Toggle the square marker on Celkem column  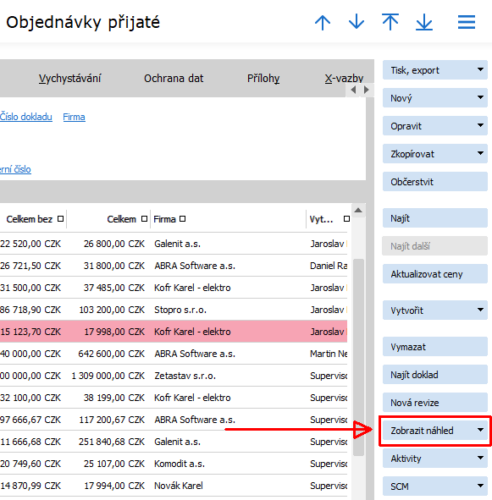(144, 219)
